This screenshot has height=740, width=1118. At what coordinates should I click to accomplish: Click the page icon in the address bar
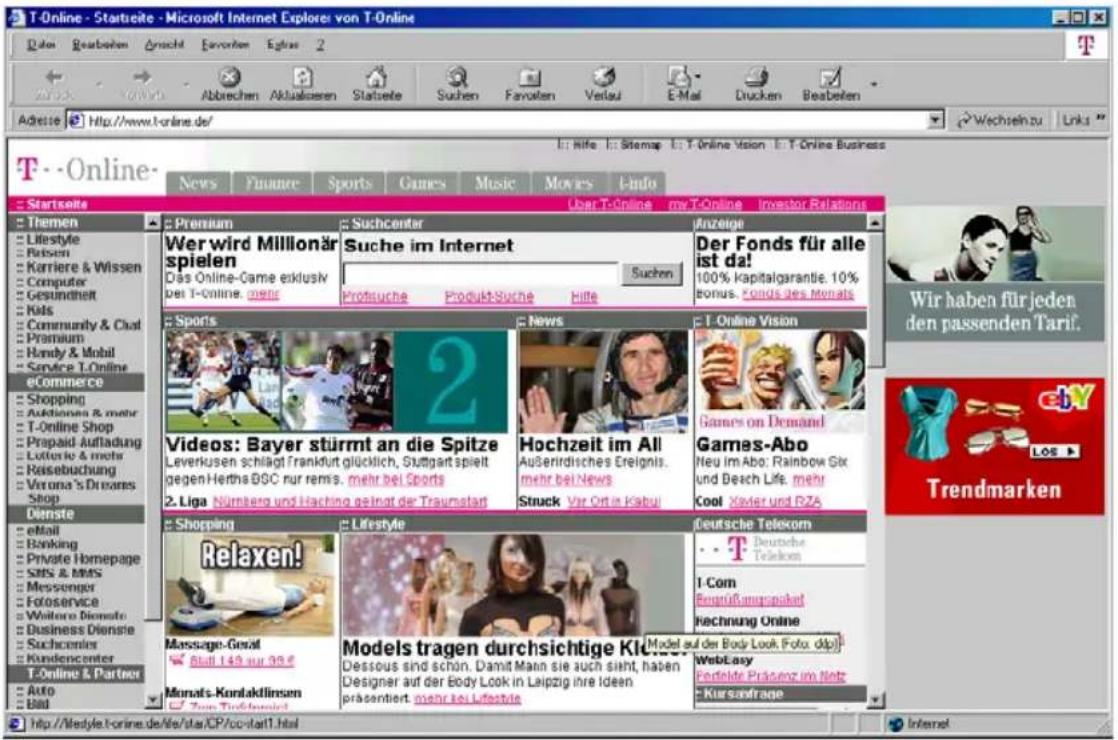(x=76, y=120)
